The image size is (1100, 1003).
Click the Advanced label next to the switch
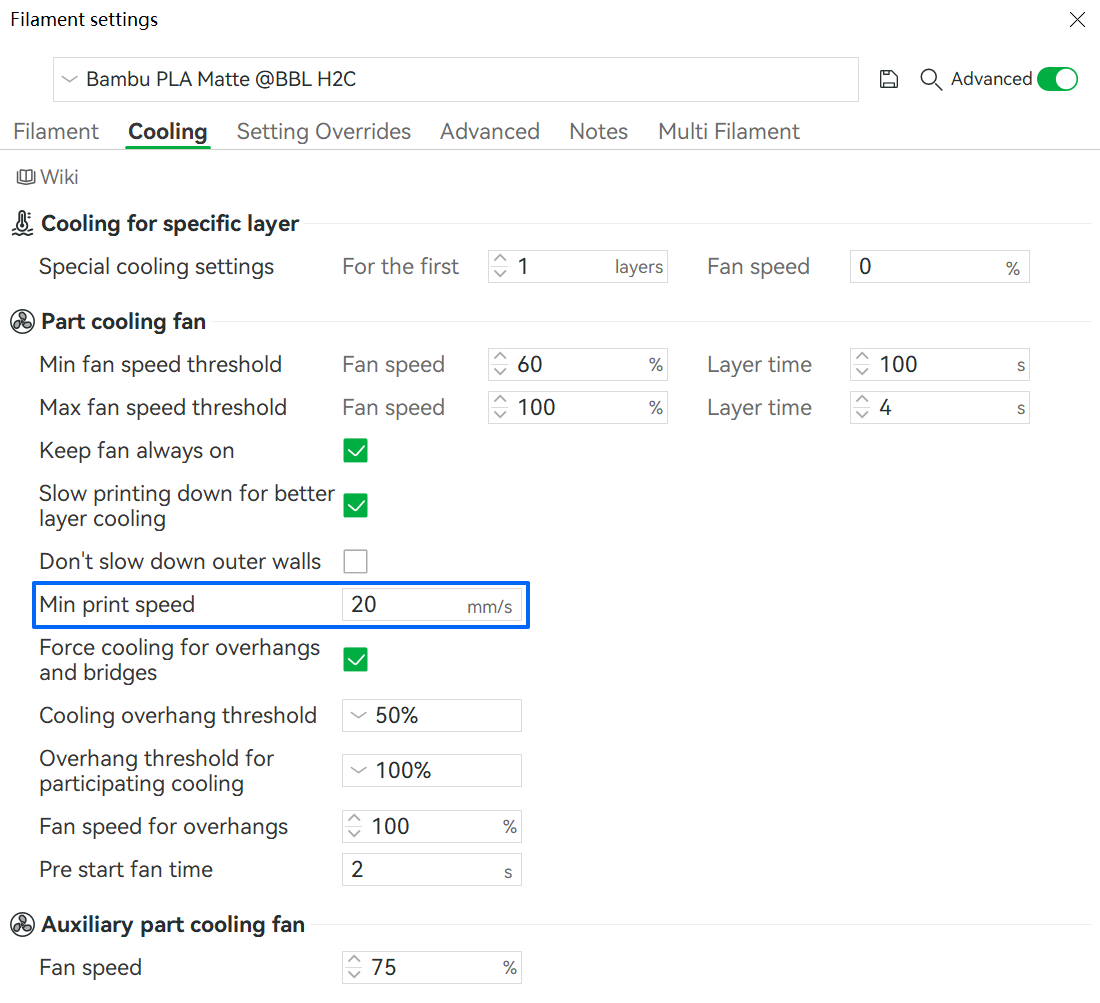991,79
